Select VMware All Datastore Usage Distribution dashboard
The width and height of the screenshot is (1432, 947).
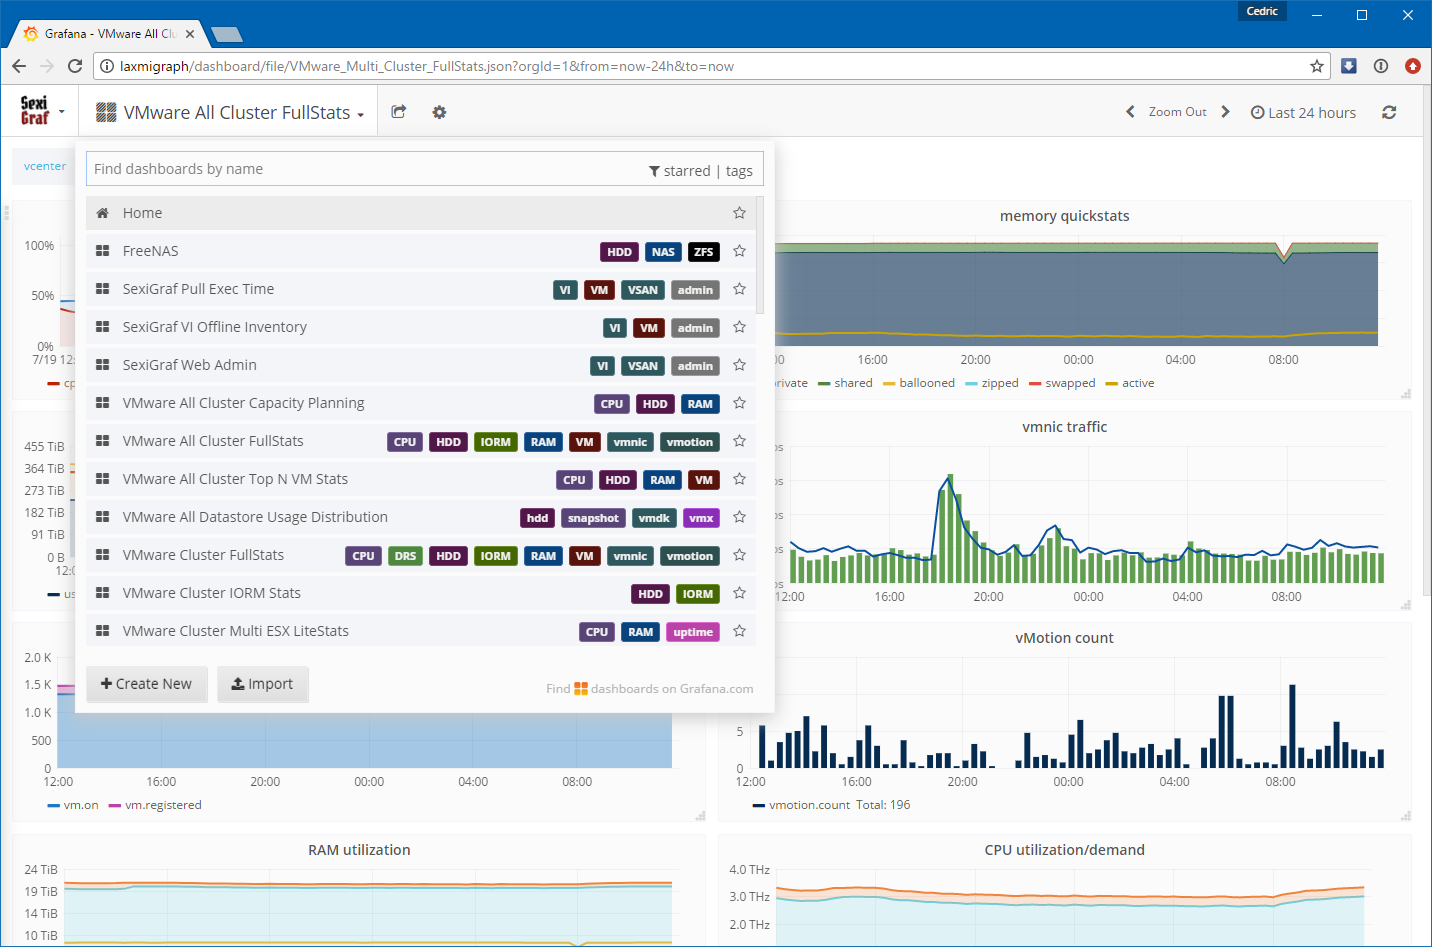click(255, 517)
